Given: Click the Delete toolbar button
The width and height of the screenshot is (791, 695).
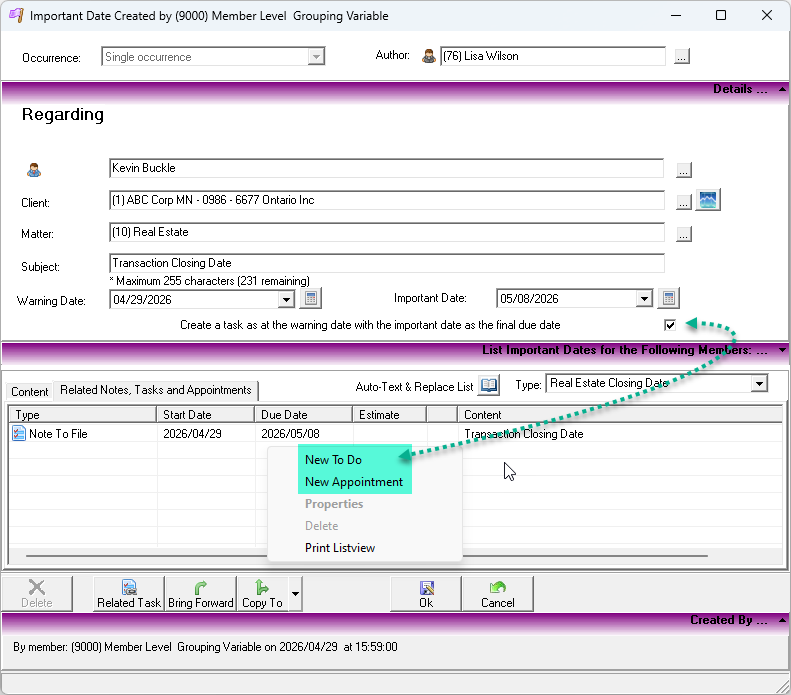Looking at the screenshot, I should [x=37, y=594].
